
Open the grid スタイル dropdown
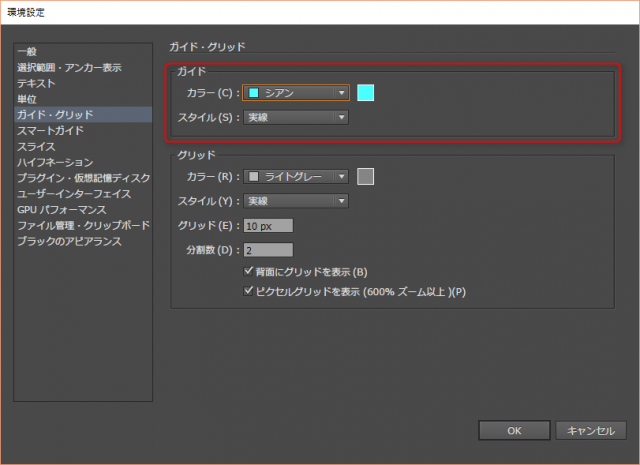point(296,201)
